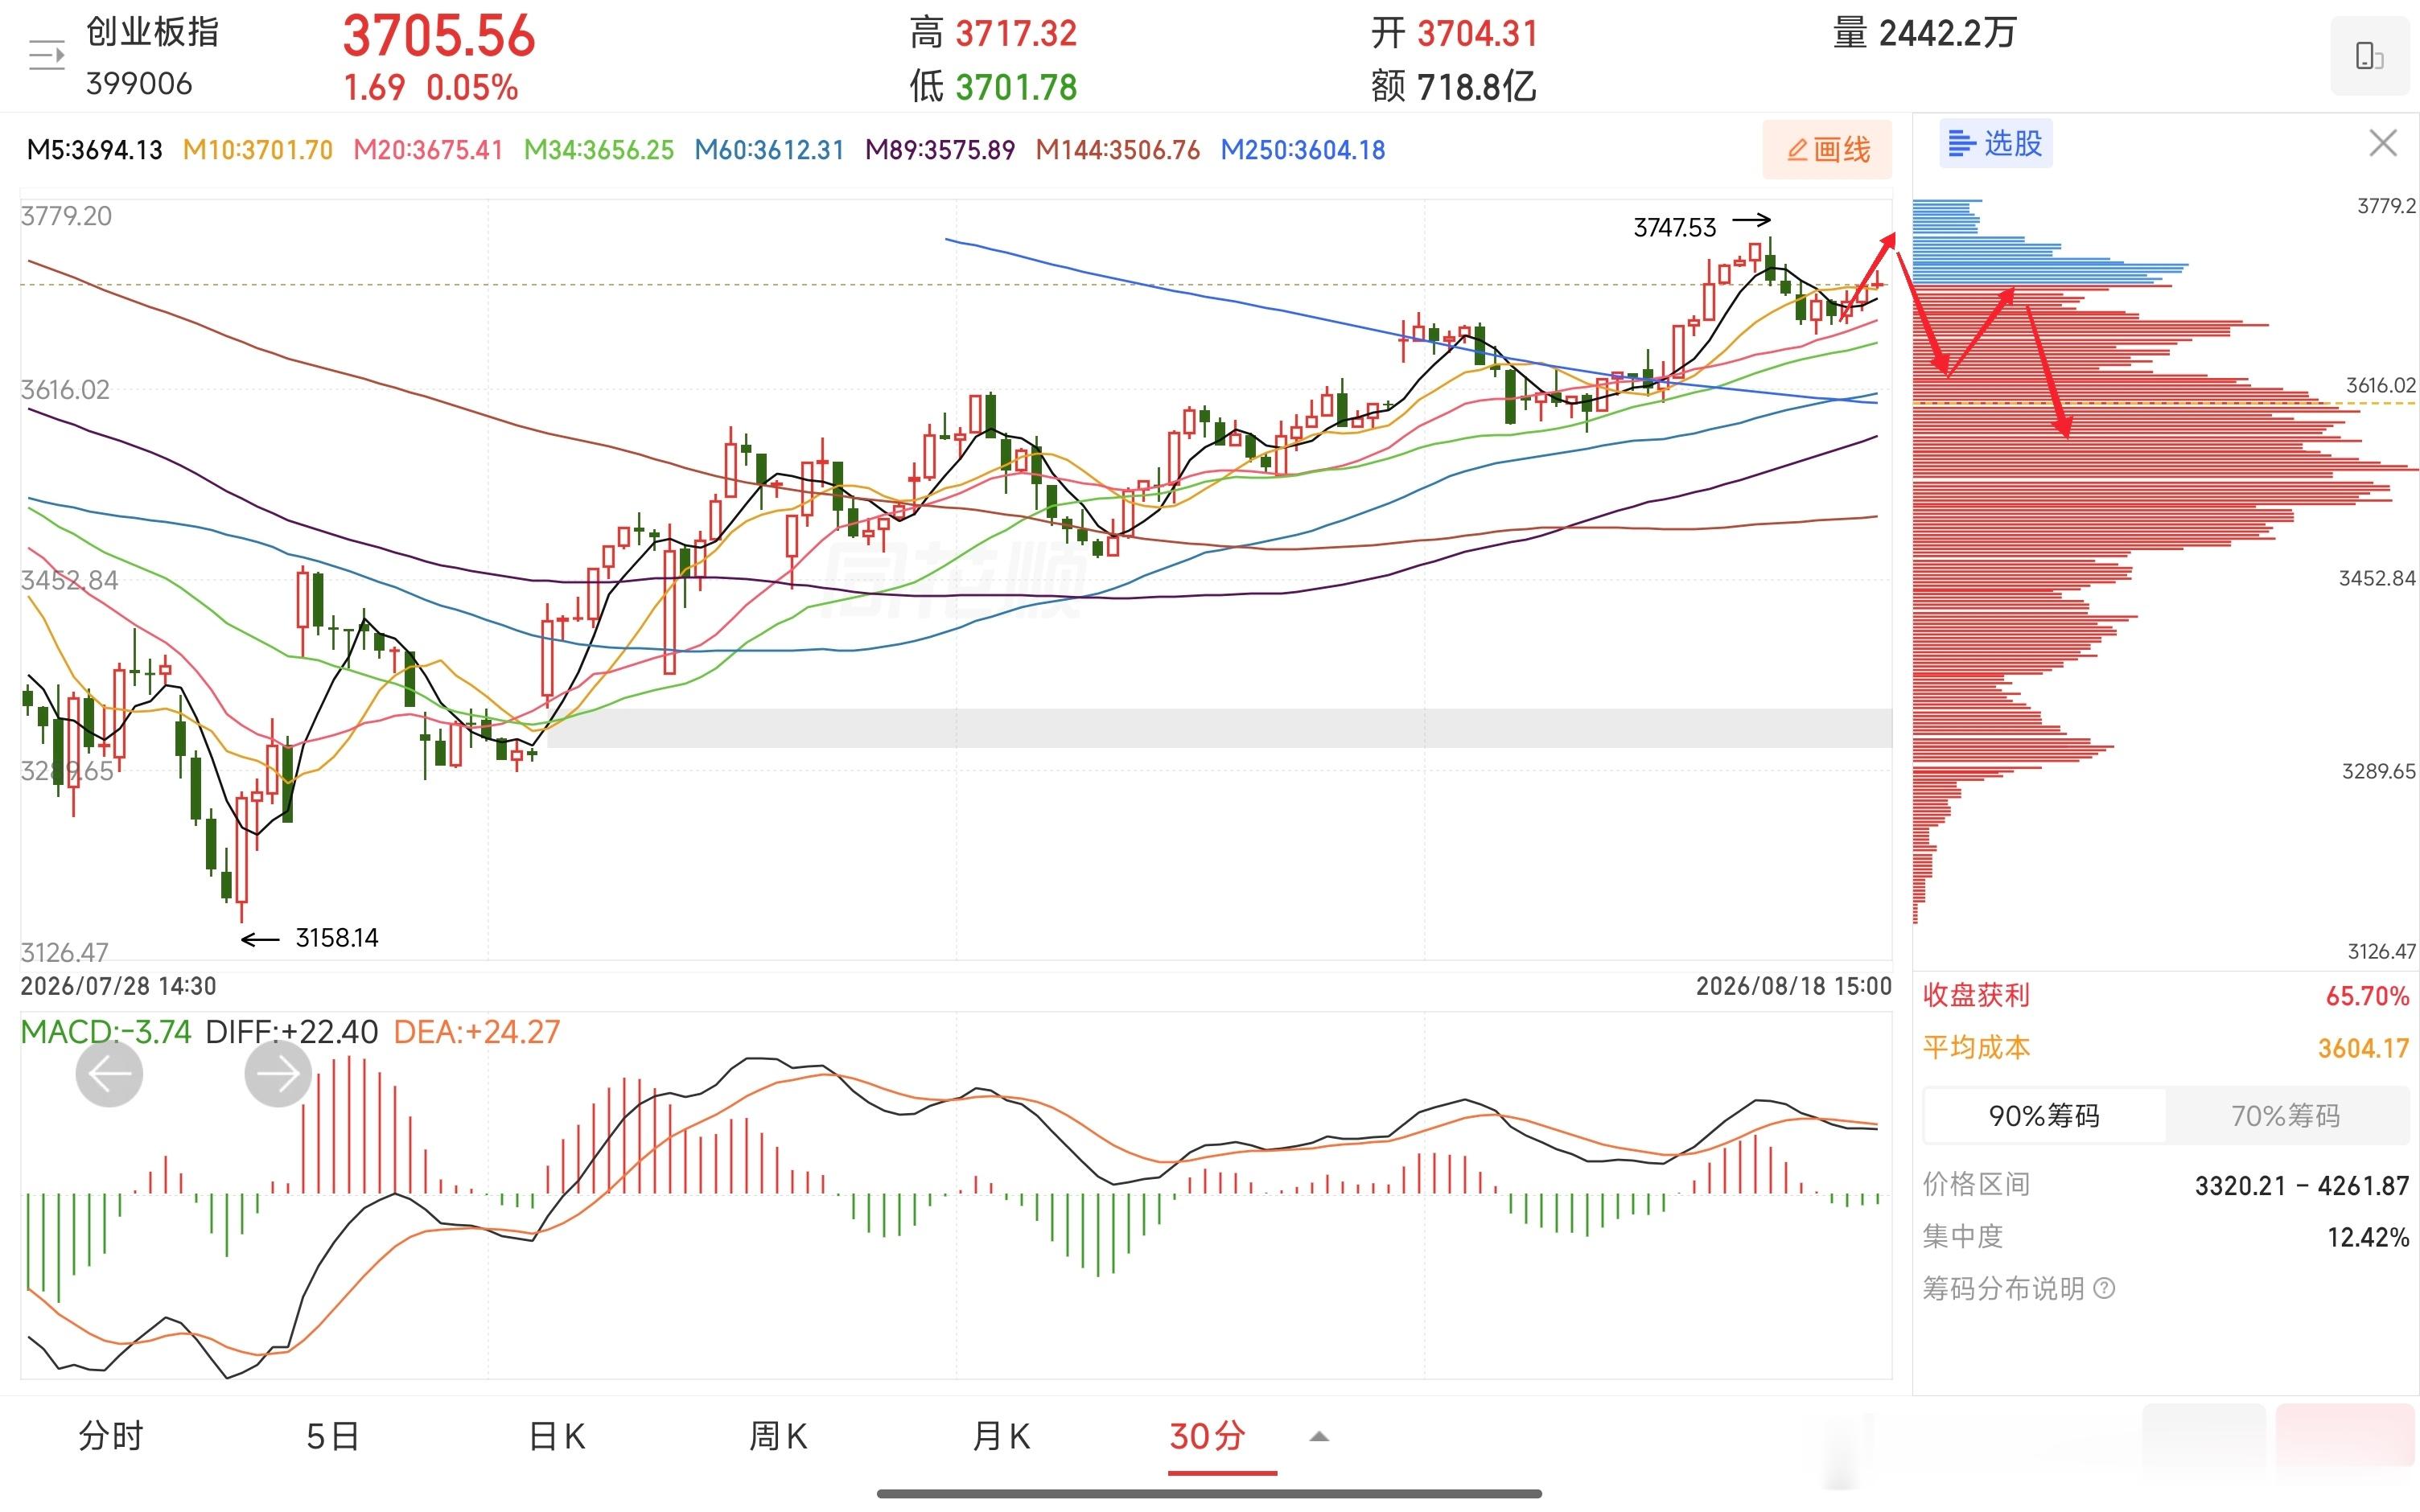The width and height of the screenshot is (2420, 1512).
Task: Tap the rotate screen orientation icon
Action: click(2369, 56)
